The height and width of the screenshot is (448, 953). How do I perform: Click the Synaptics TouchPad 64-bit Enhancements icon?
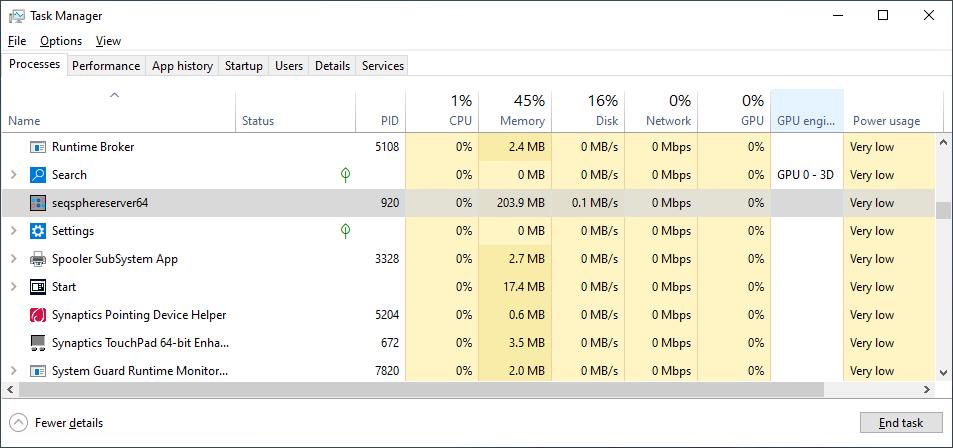(x=38, y=343)
